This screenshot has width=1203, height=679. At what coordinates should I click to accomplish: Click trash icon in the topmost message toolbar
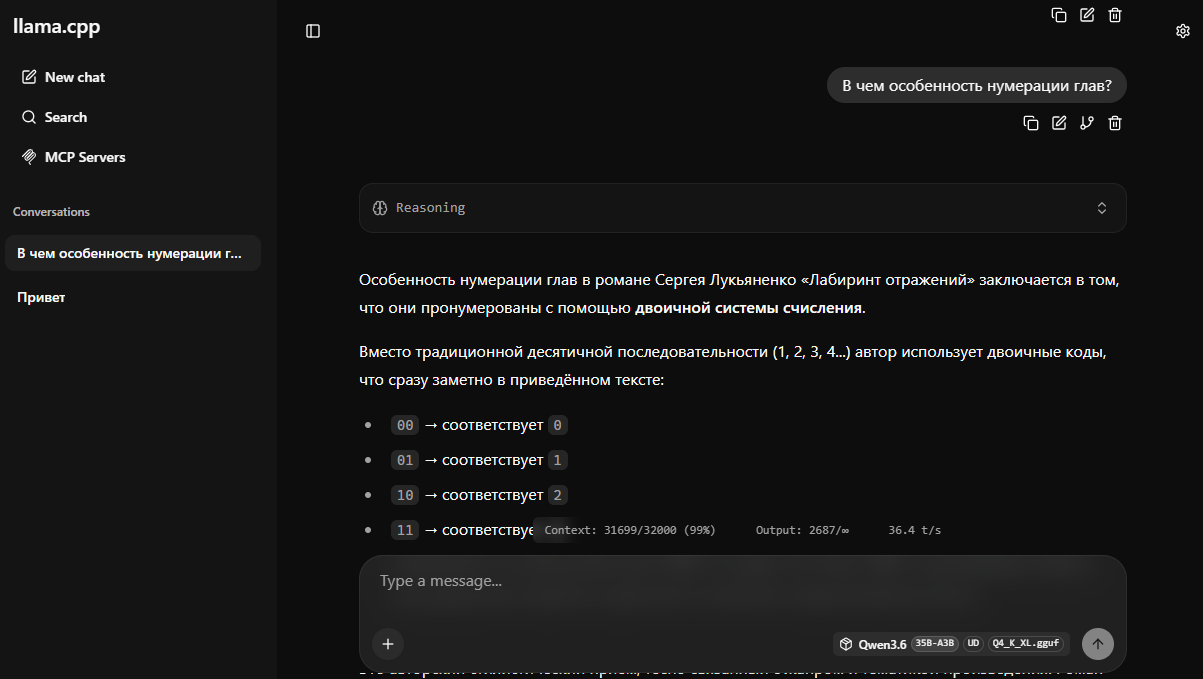tap(1115, 15)
